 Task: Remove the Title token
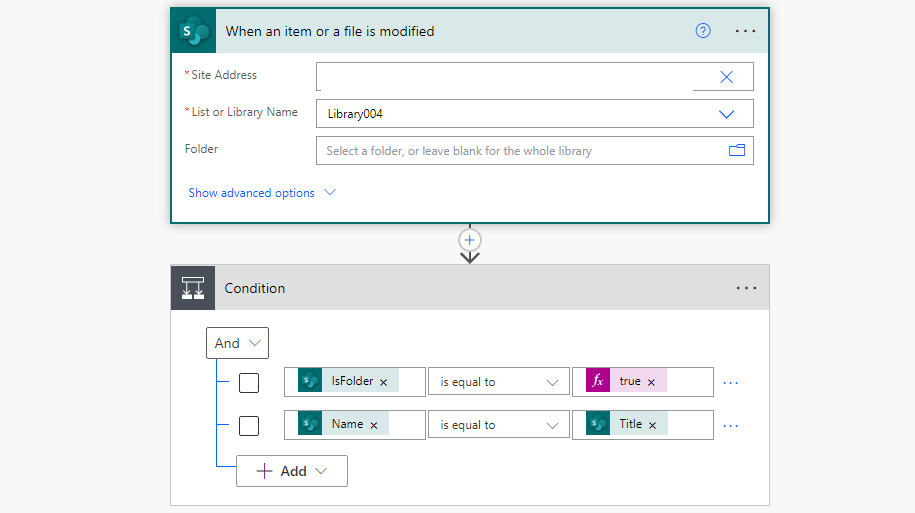click(652, 425)
